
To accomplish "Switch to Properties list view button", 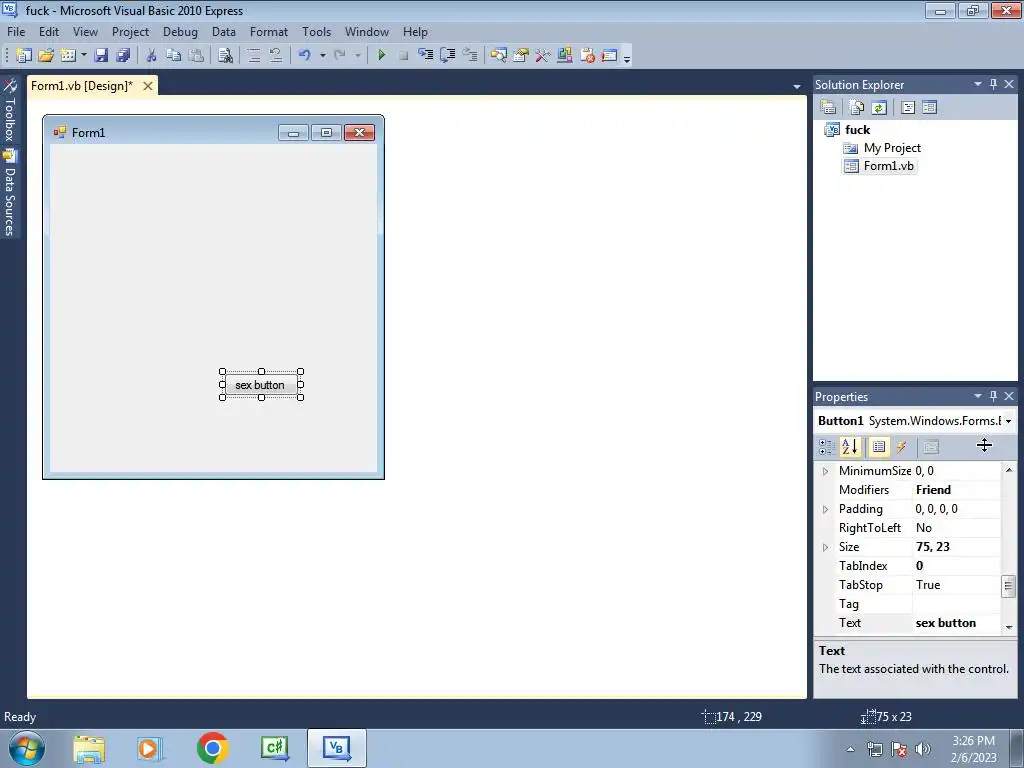I will click(x=879, y=447).
